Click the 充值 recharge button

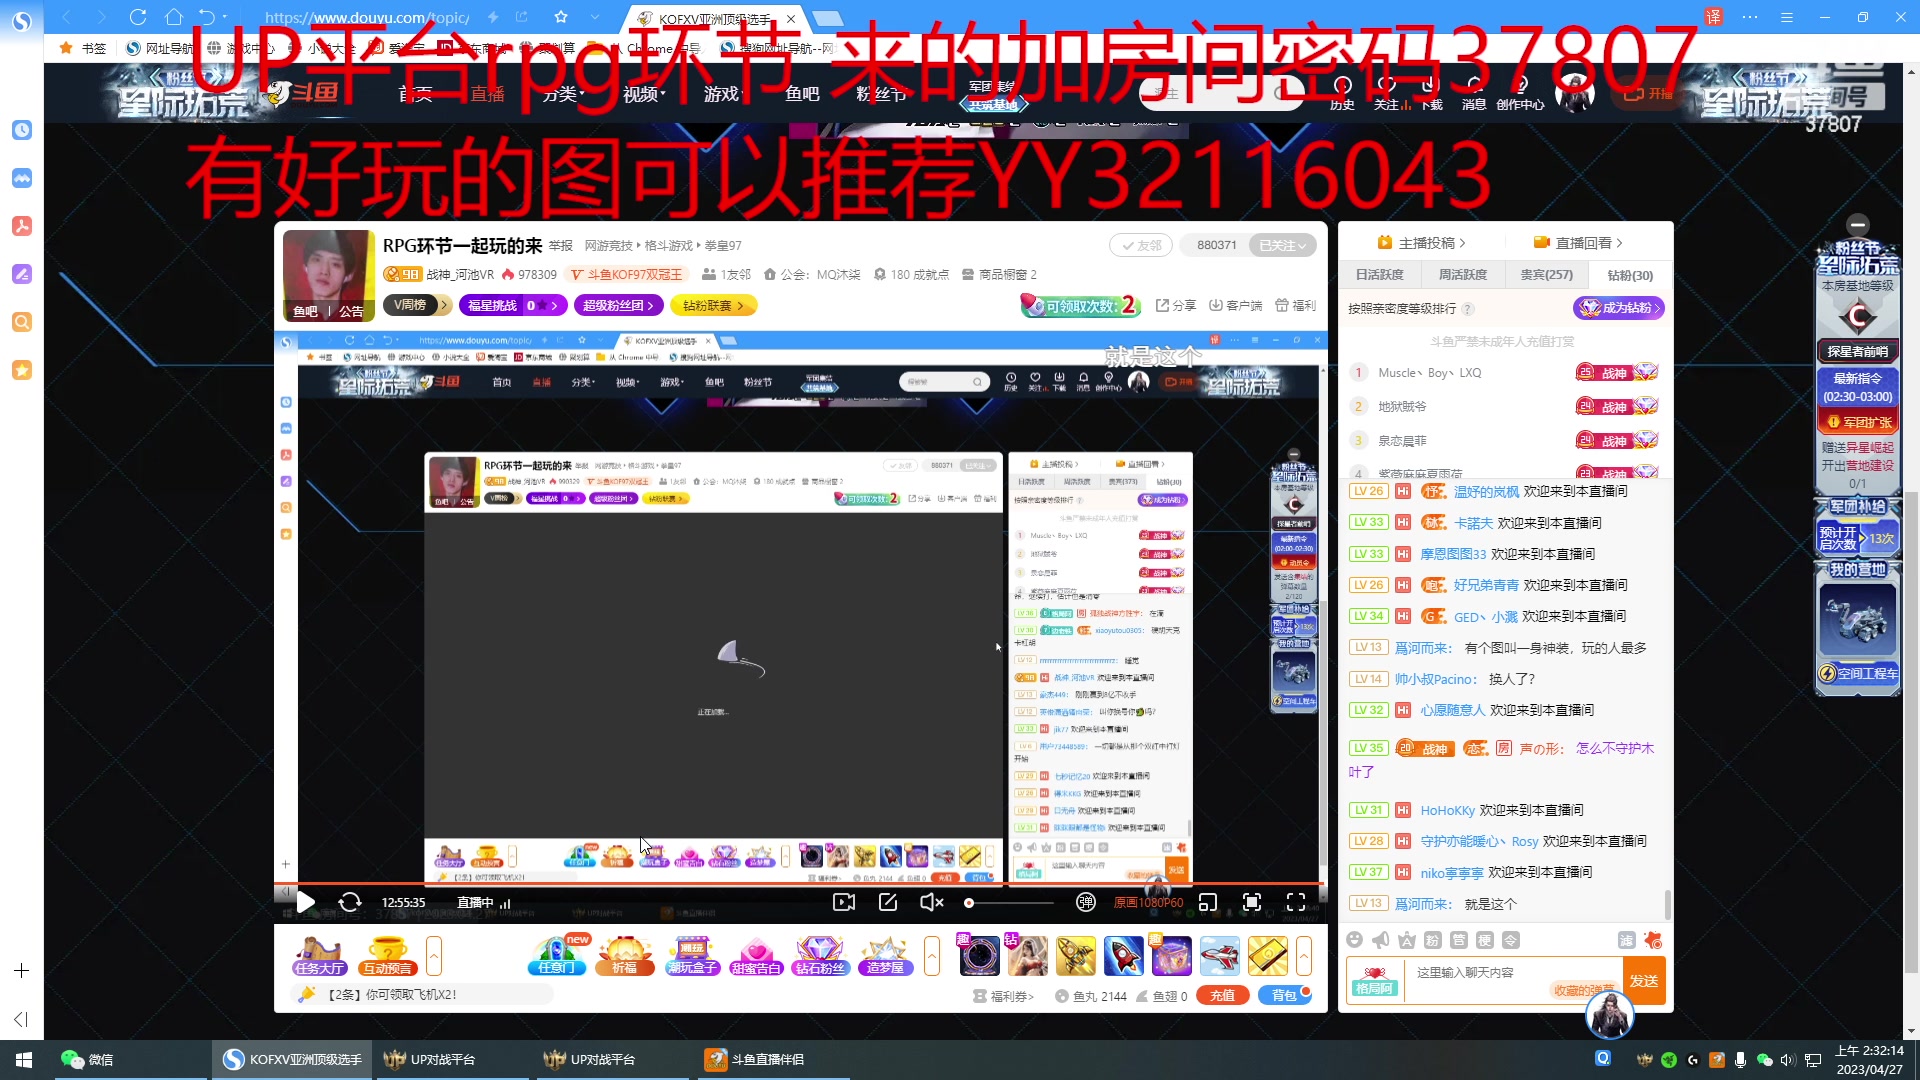1222,996
